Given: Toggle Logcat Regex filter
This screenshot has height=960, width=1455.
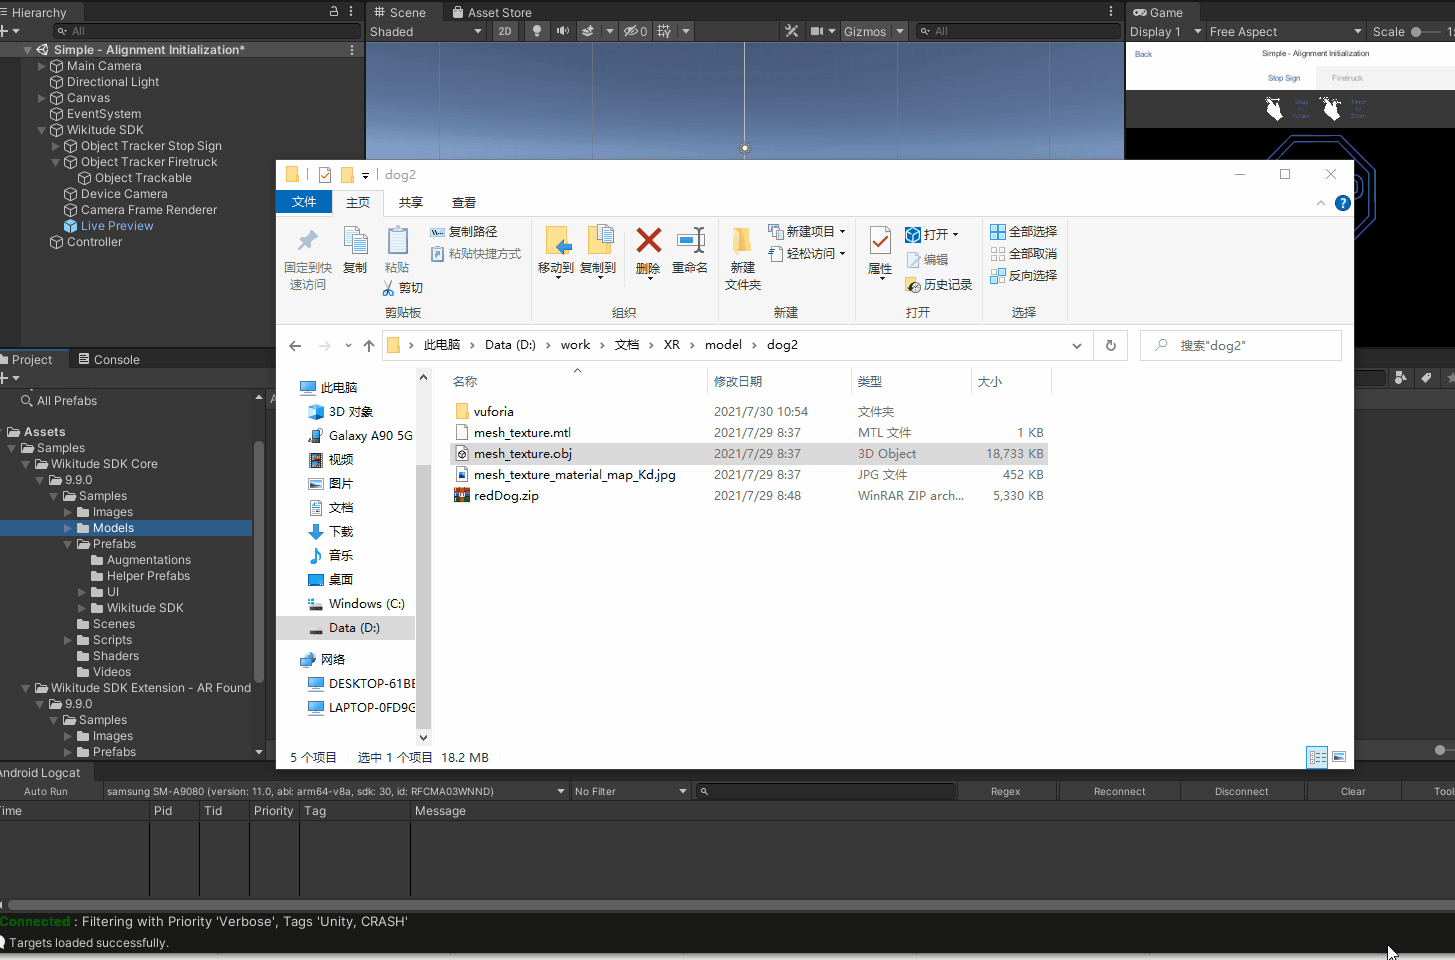Looking at the screenshot, I should coord(1005,791).
